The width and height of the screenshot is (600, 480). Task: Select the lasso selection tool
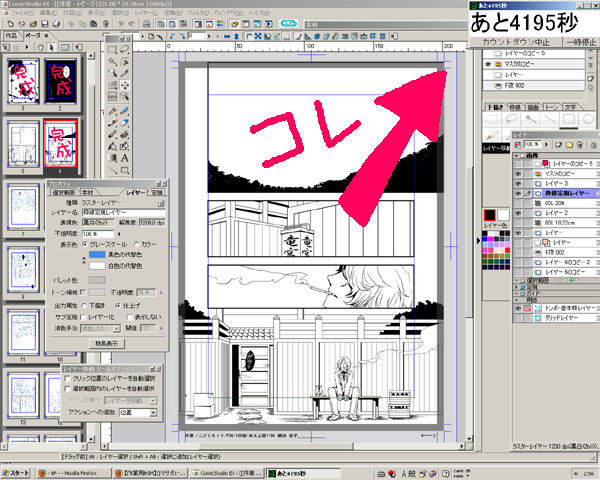pyautogui.click(x=124, y=50)
